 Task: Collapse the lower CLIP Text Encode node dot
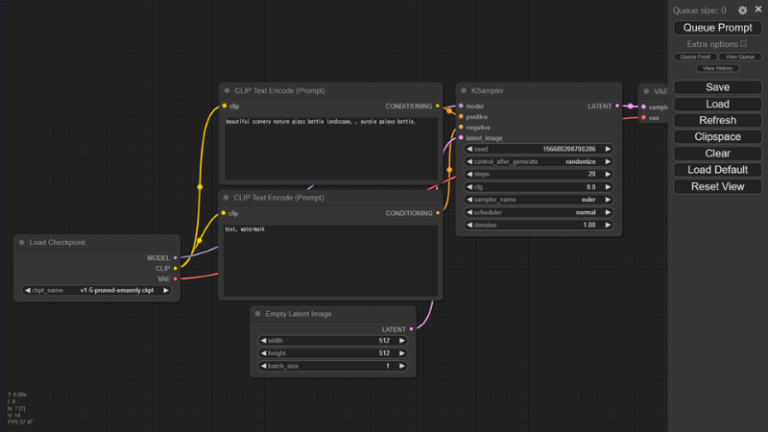[226, 198]
